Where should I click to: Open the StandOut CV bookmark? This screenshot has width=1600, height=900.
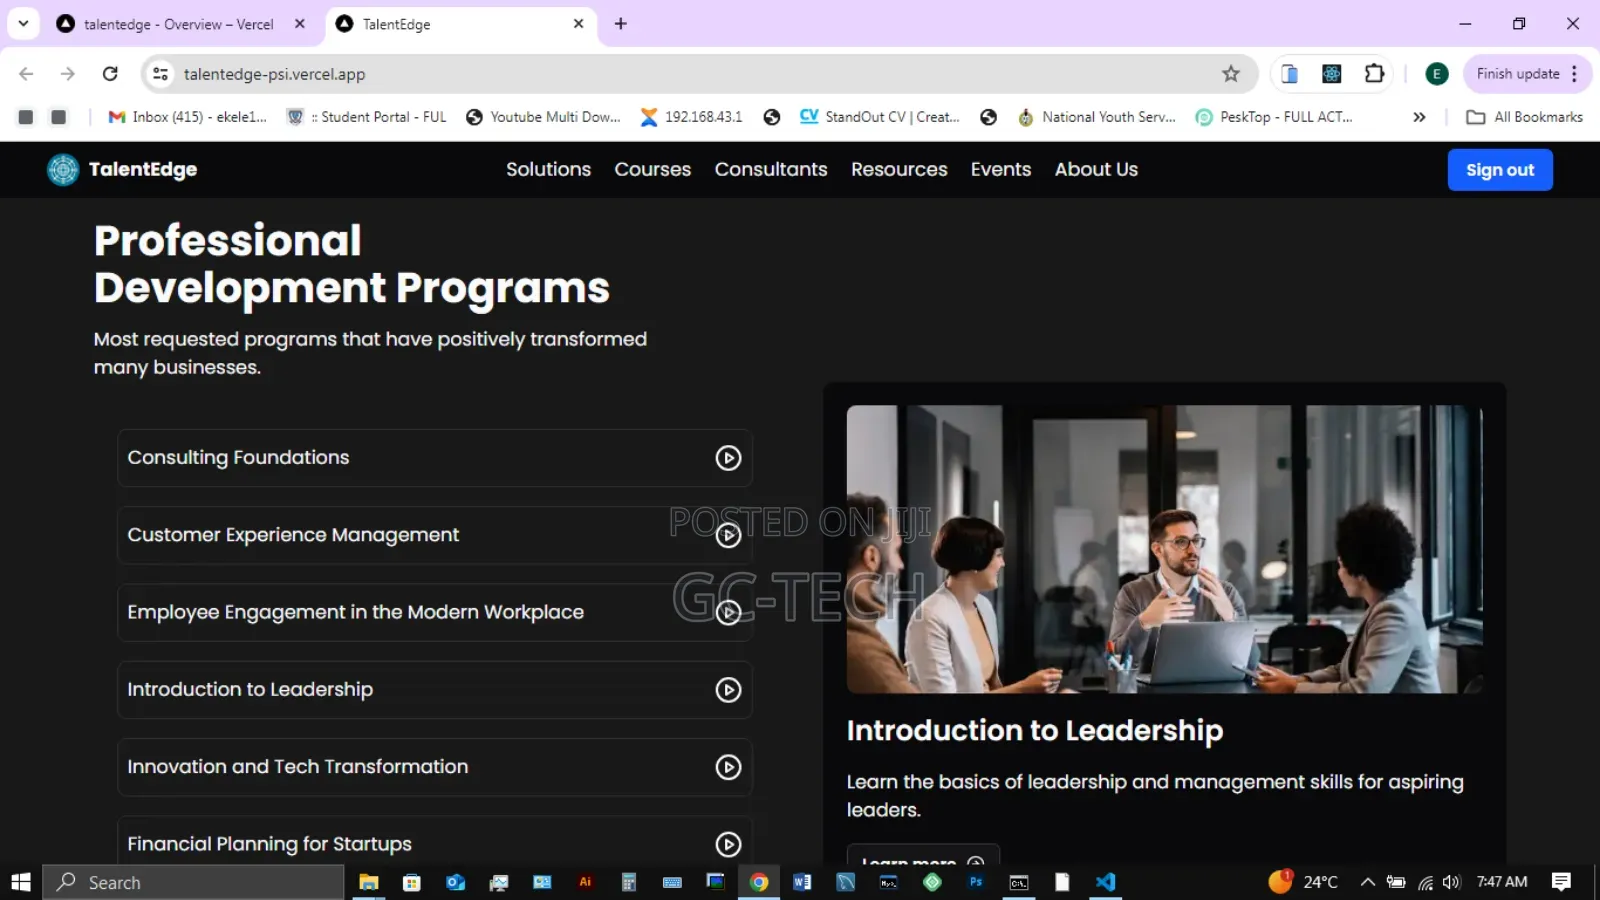(880, 117)
